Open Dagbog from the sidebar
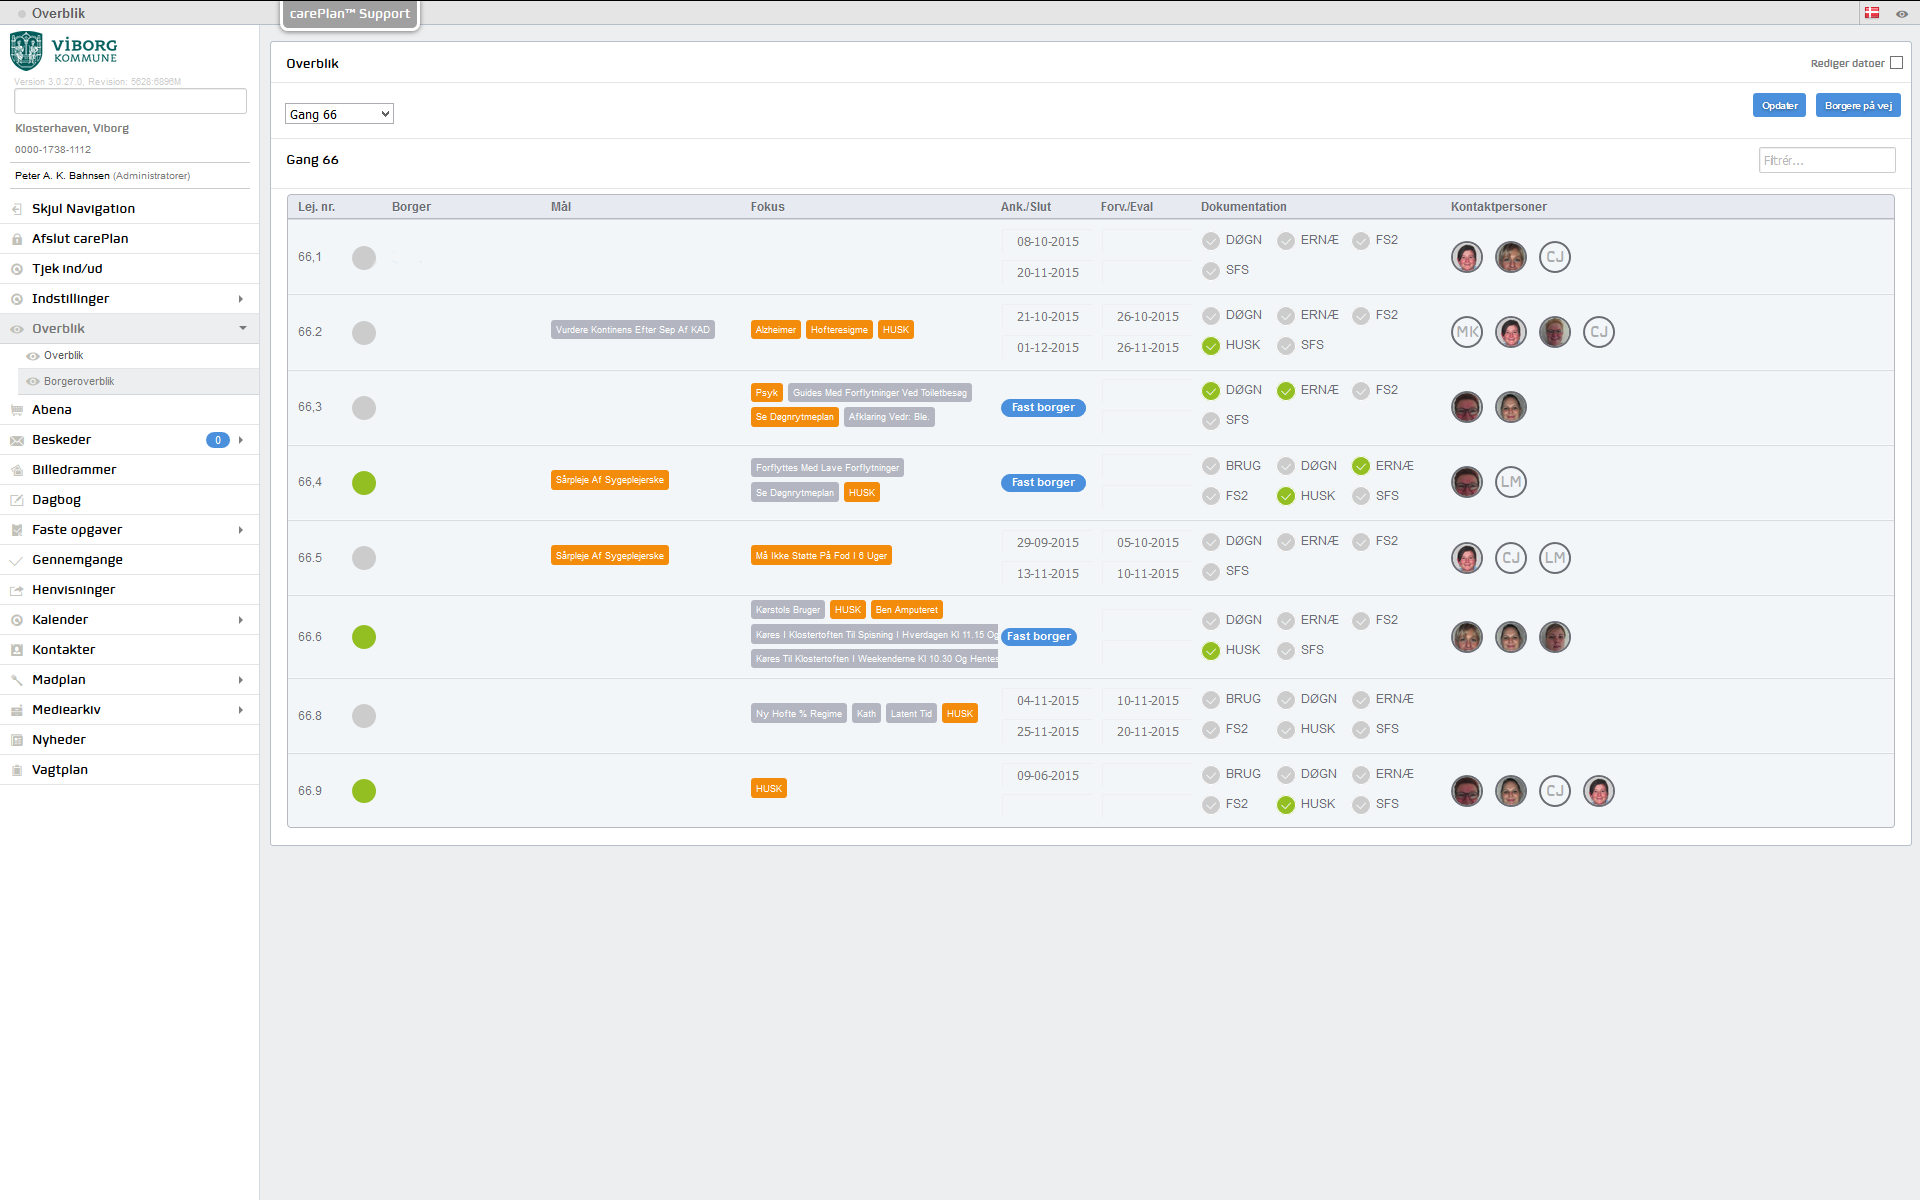 [x=56, y=500]
